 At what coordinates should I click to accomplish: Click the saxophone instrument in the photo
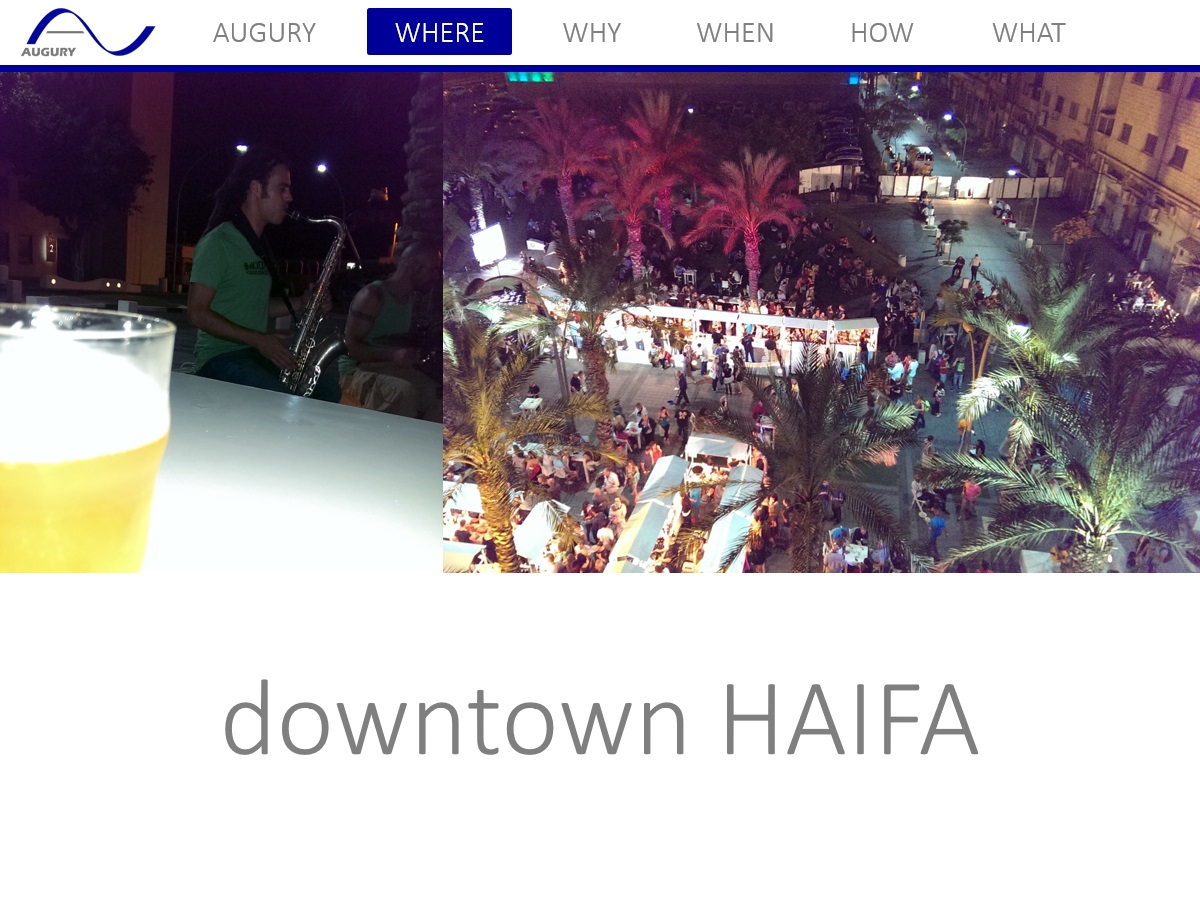tap(314, 305)
